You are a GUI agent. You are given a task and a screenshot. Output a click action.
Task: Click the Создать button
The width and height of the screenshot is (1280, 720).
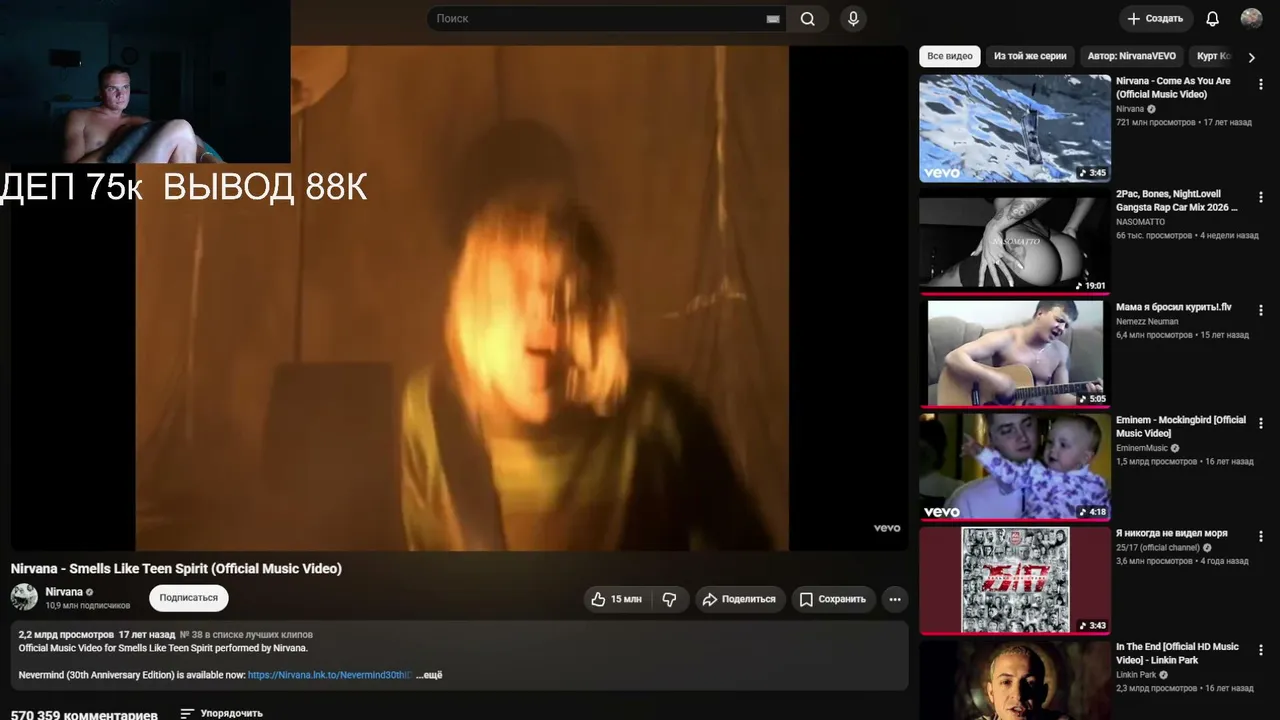(1155, 19)
